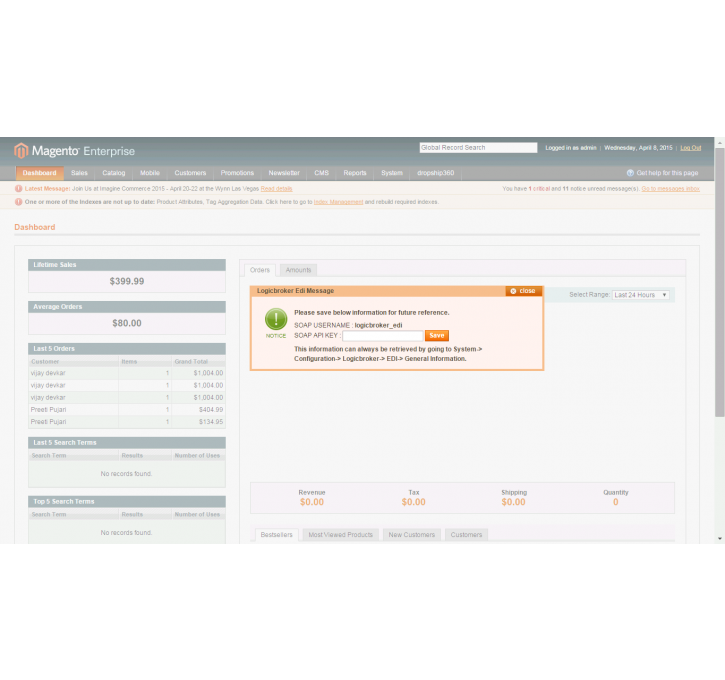Open the Customers menu

click(190, 173)
